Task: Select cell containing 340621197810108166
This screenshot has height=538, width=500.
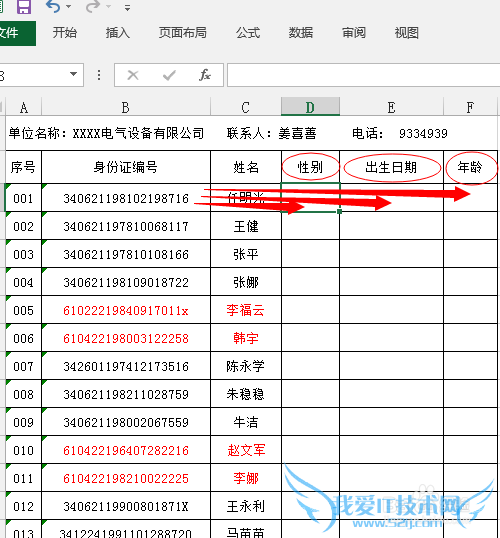Action: click(126, 254)
